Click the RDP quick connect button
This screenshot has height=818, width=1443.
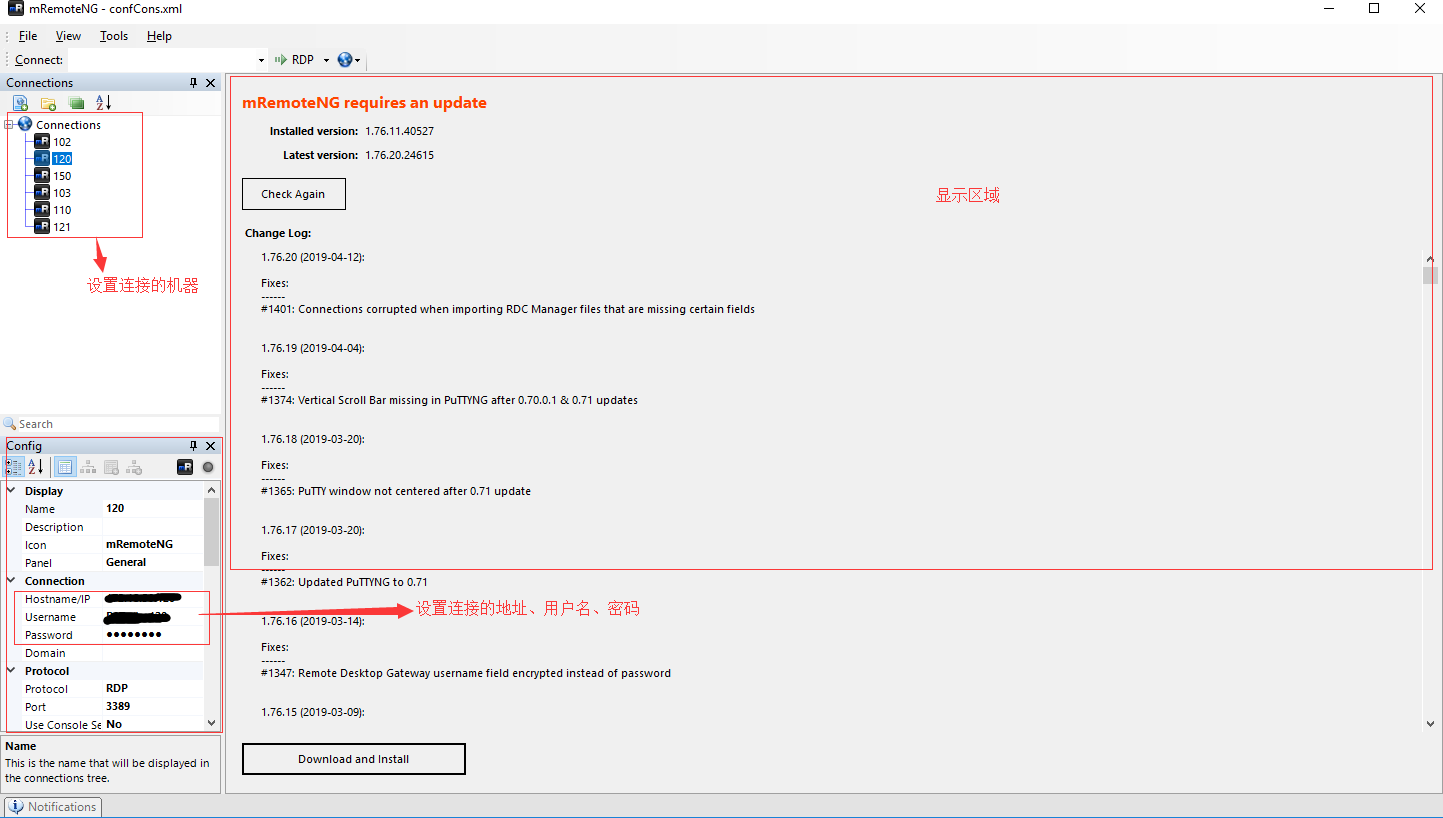pos(295,60)
